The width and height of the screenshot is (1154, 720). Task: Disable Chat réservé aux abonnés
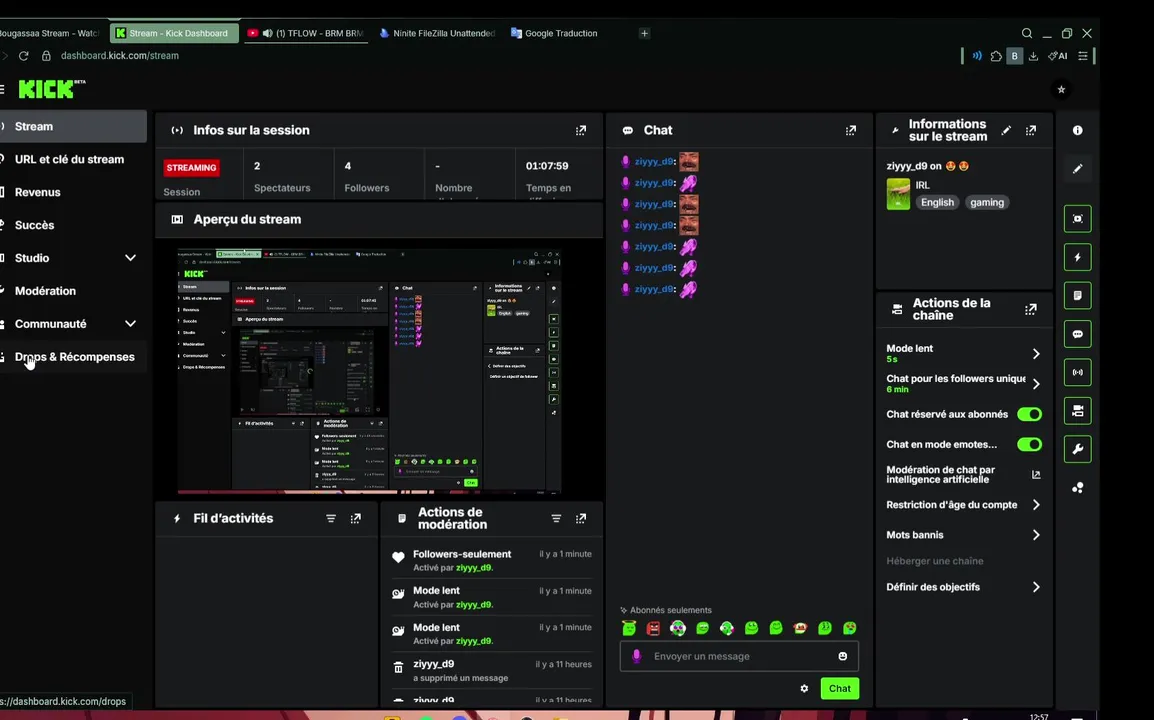point(1030,414)
